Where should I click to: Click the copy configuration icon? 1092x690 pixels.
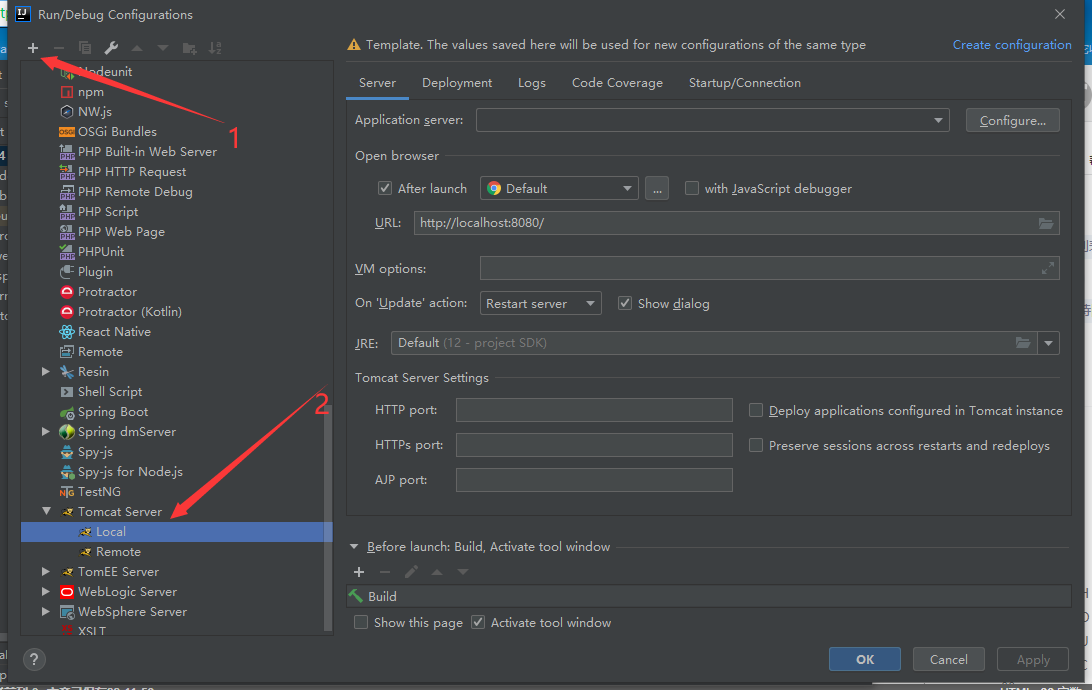(85, 48)
